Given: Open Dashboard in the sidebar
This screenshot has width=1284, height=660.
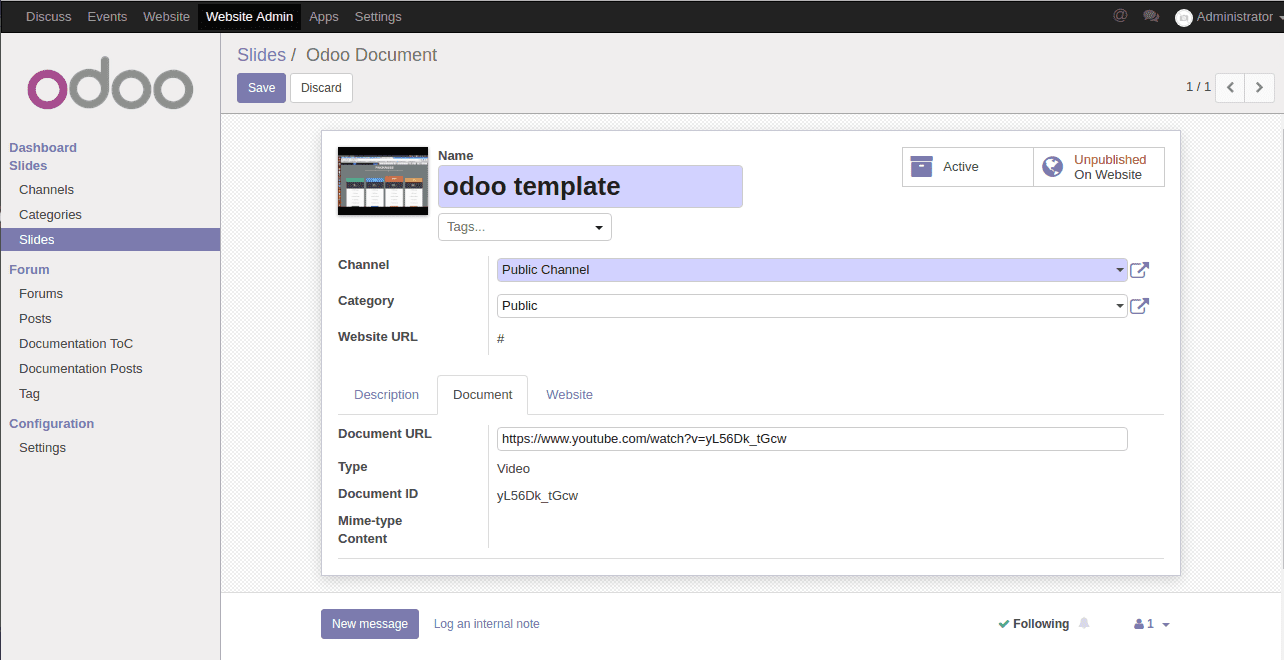Looking at the screenshot, I should point(43,147).
